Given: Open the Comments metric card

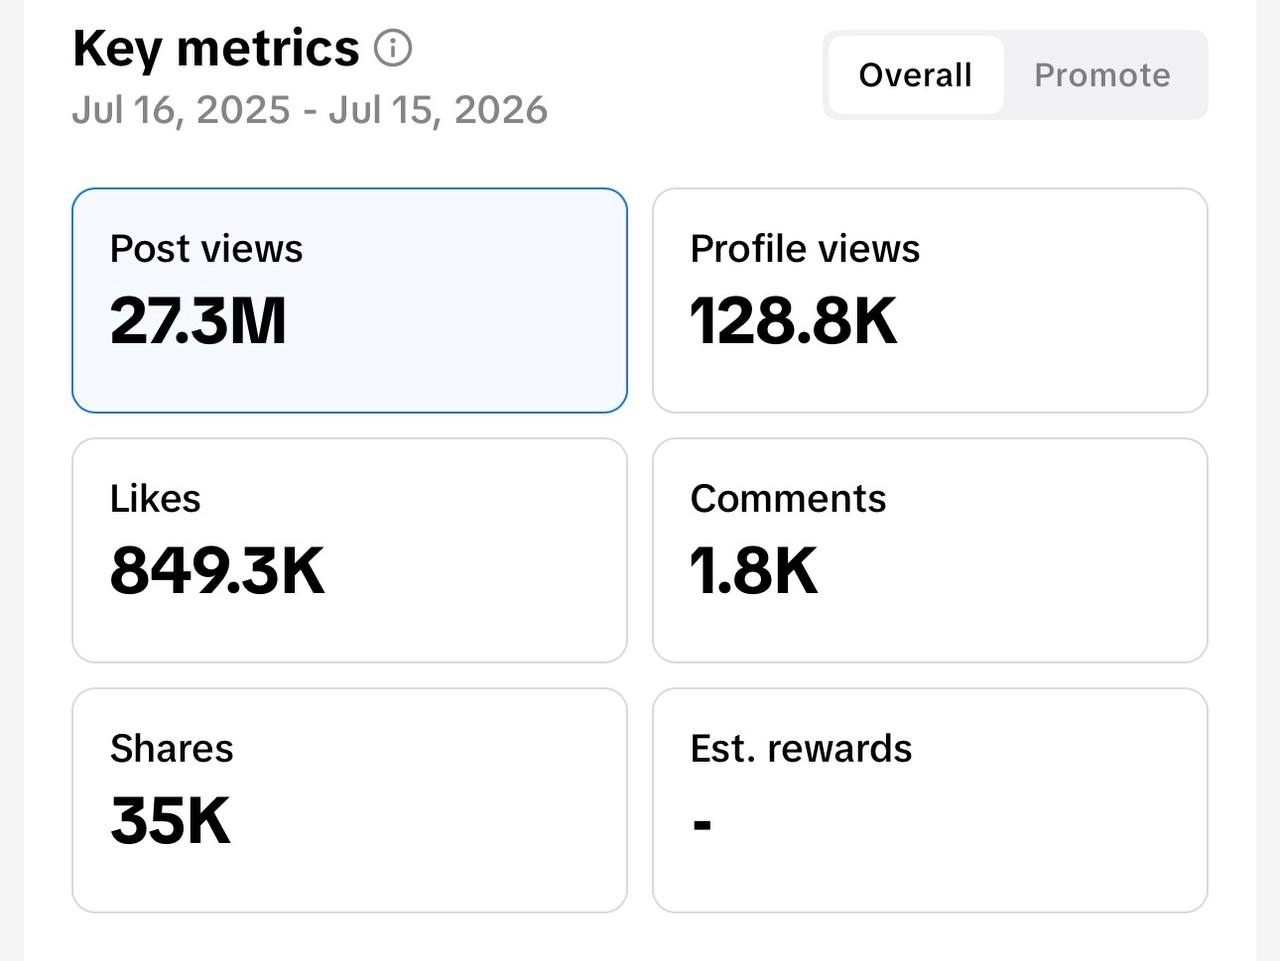Looking at the screenshot, I should coord(930,550).
